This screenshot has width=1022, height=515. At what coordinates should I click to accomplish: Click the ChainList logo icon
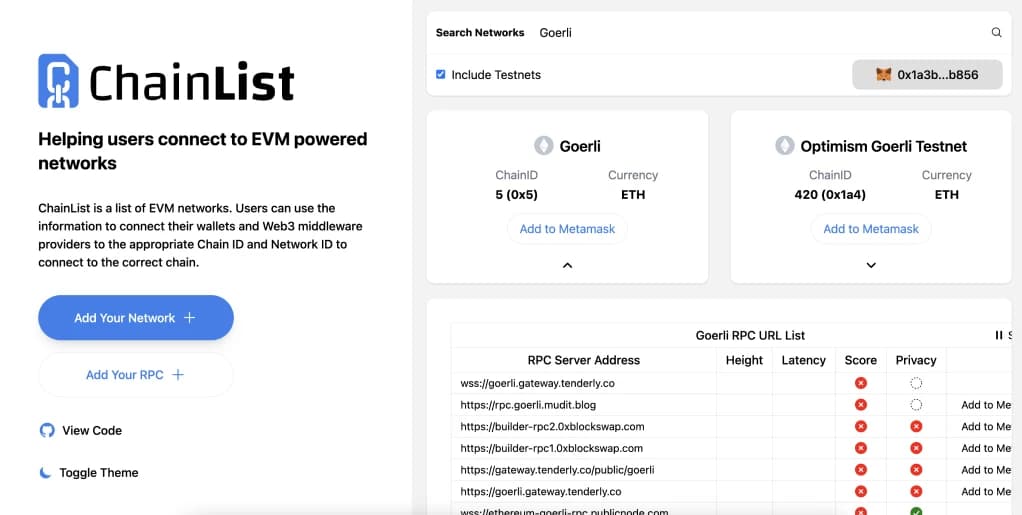pyautogui.click(x=58, y=81)
